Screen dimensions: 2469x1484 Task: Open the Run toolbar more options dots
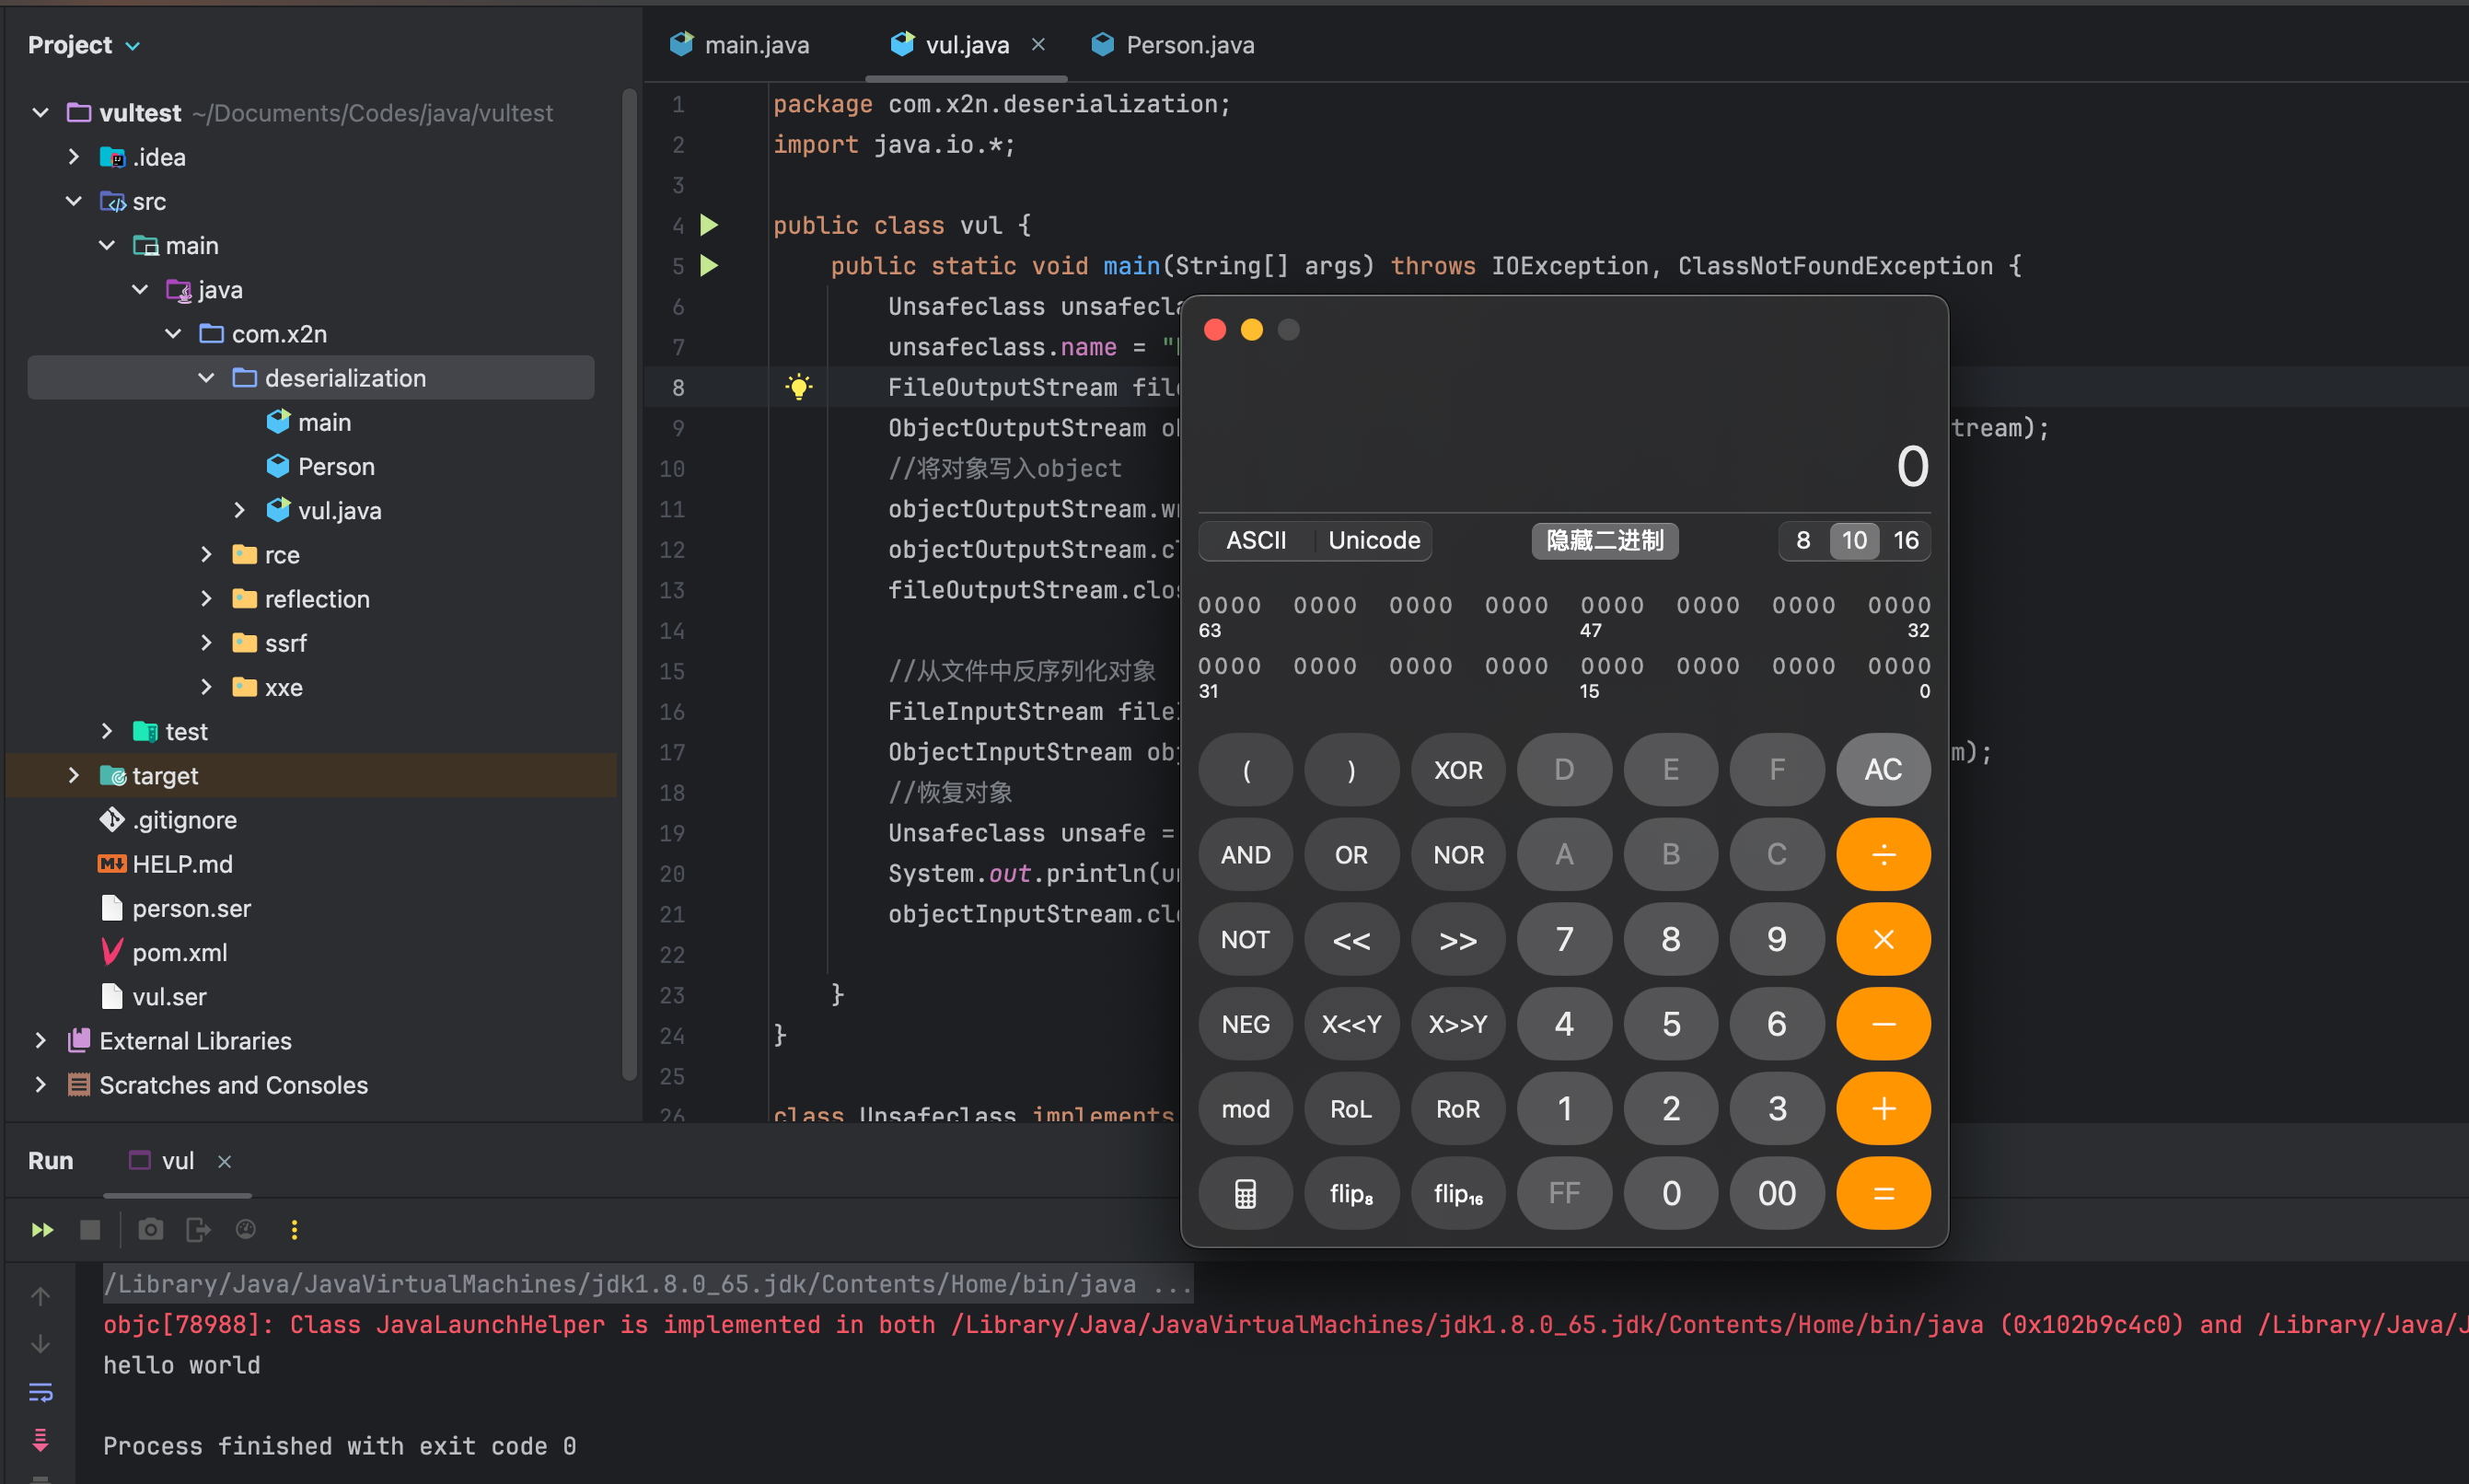tap(294, 1229)
